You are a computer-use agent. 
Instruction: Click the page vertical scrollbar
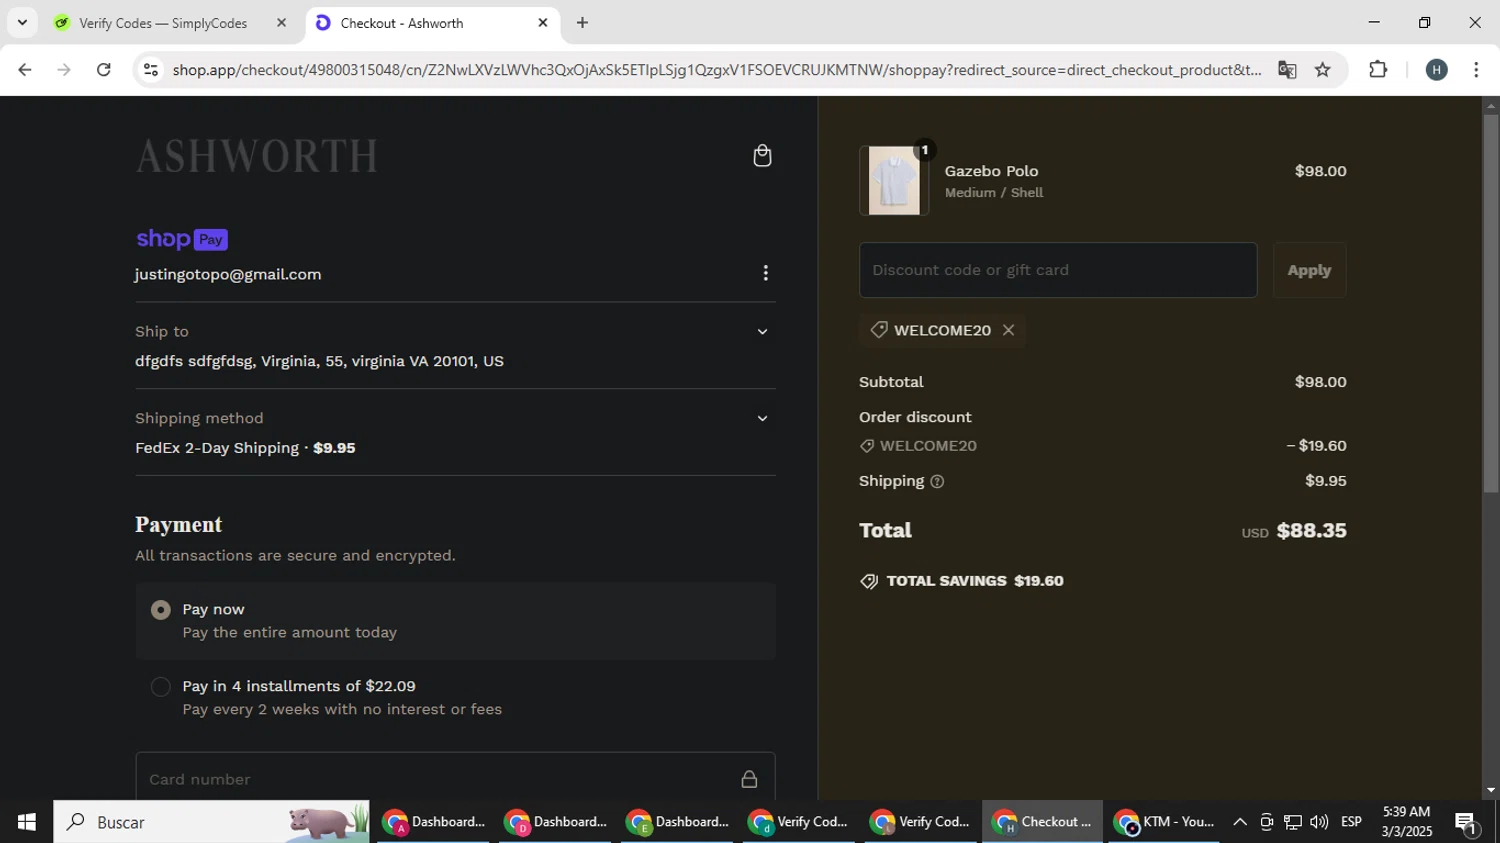point(1490,303)
